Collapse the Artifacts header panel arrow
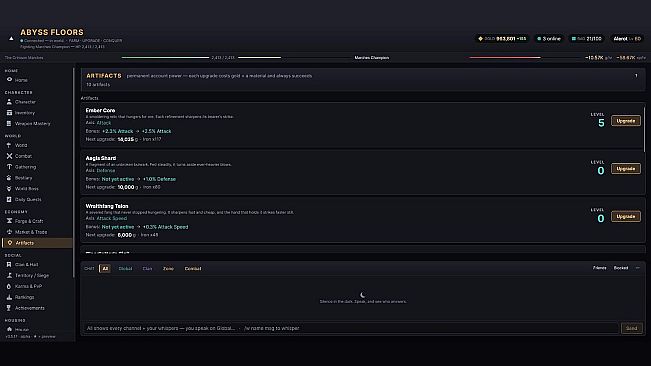The image size is (651, 366). 636,76
